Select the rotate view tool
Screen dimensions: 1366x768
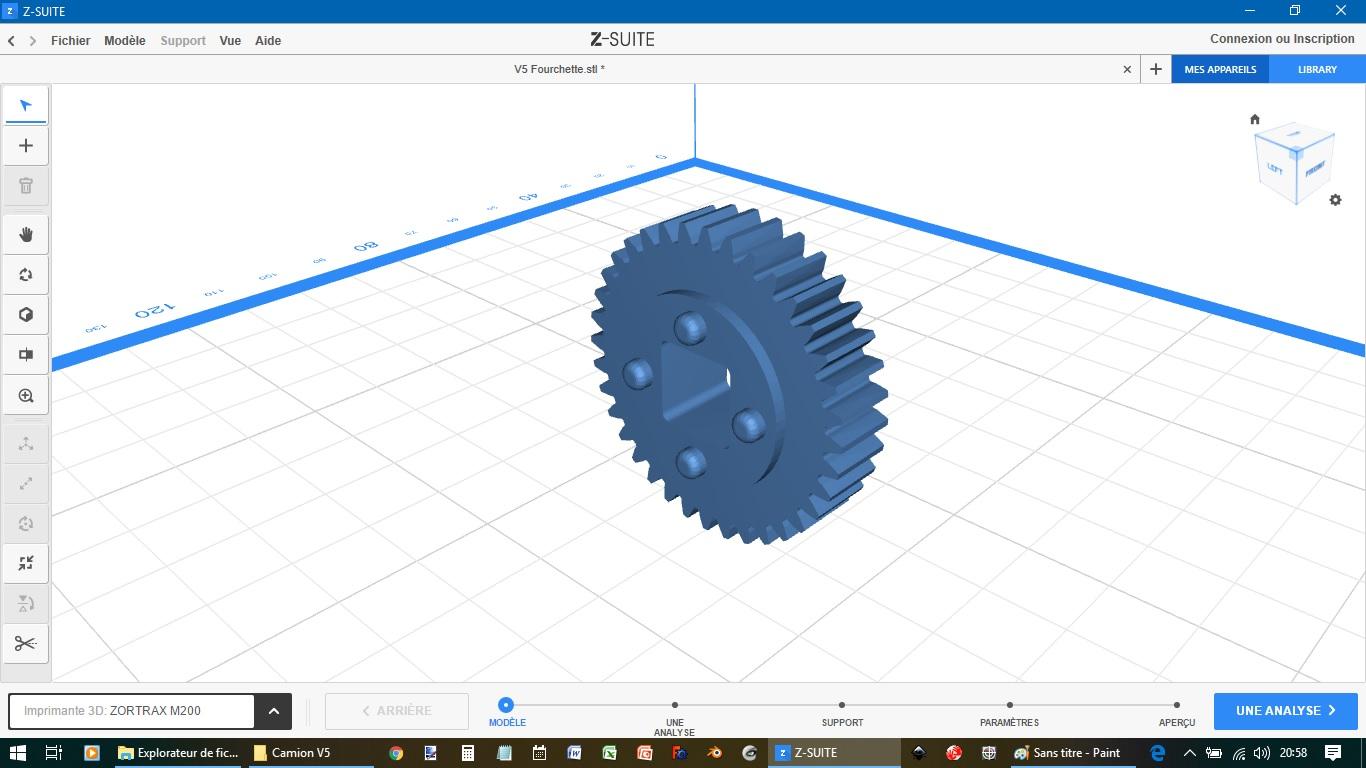click(26, 274)
